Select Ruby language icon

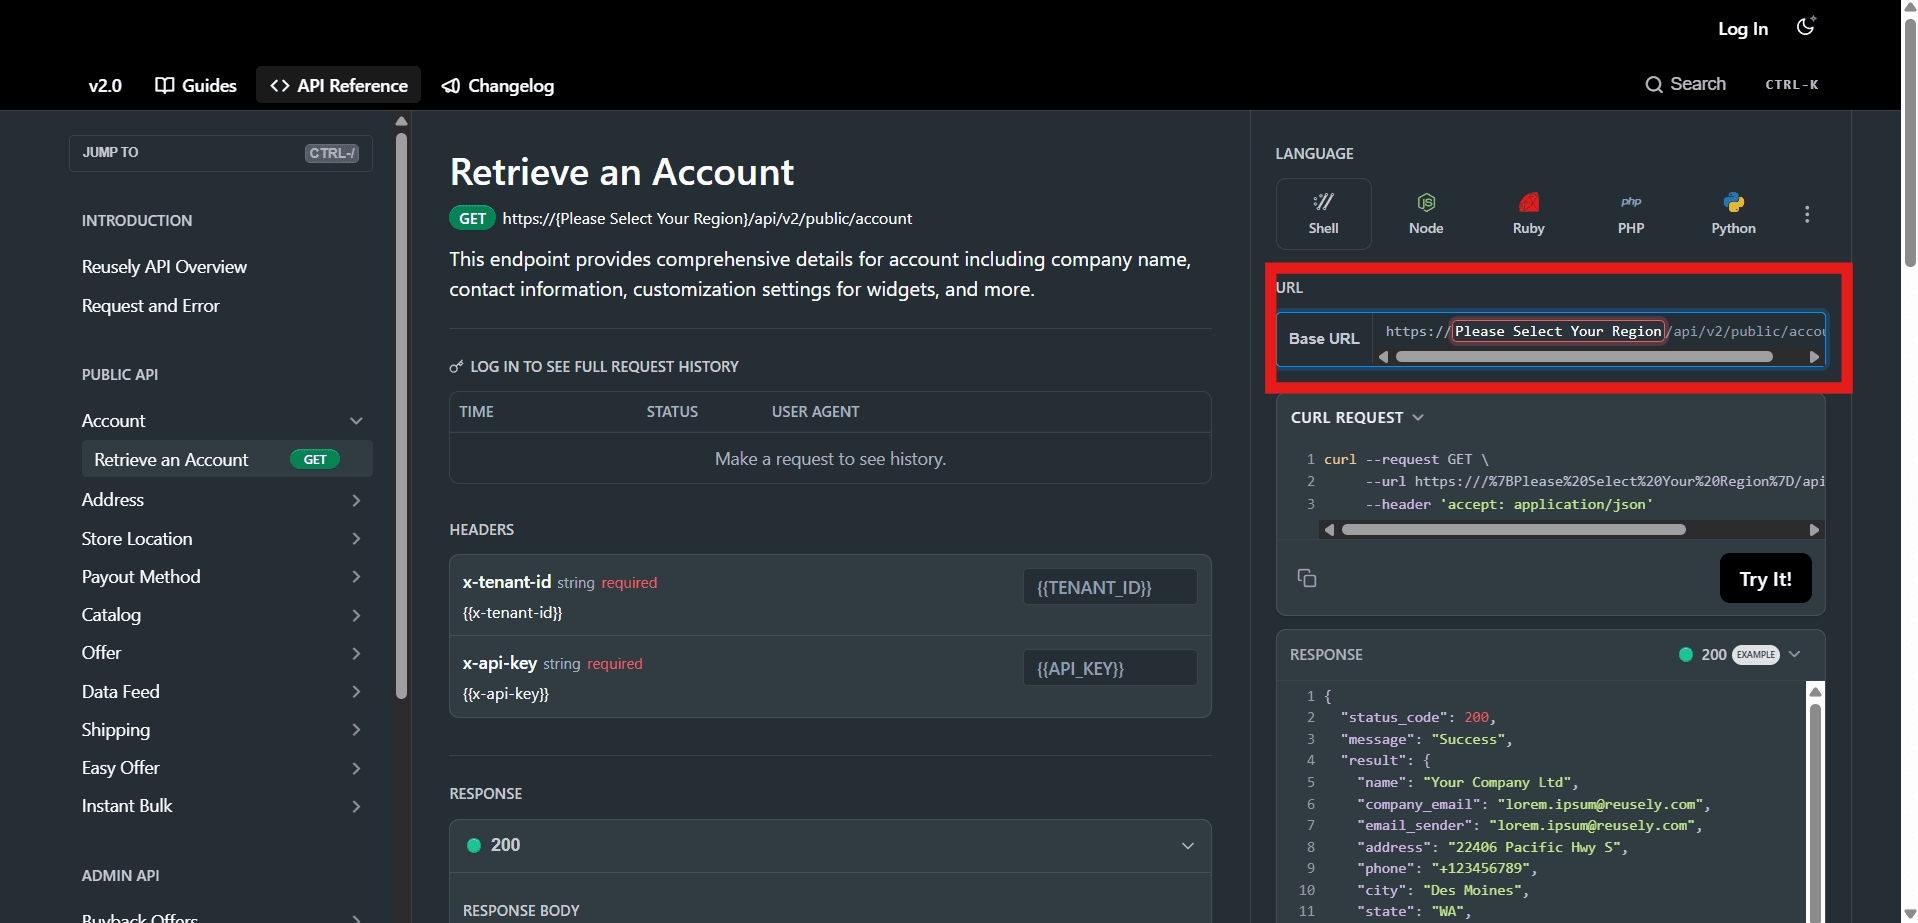coord(1529,202)
